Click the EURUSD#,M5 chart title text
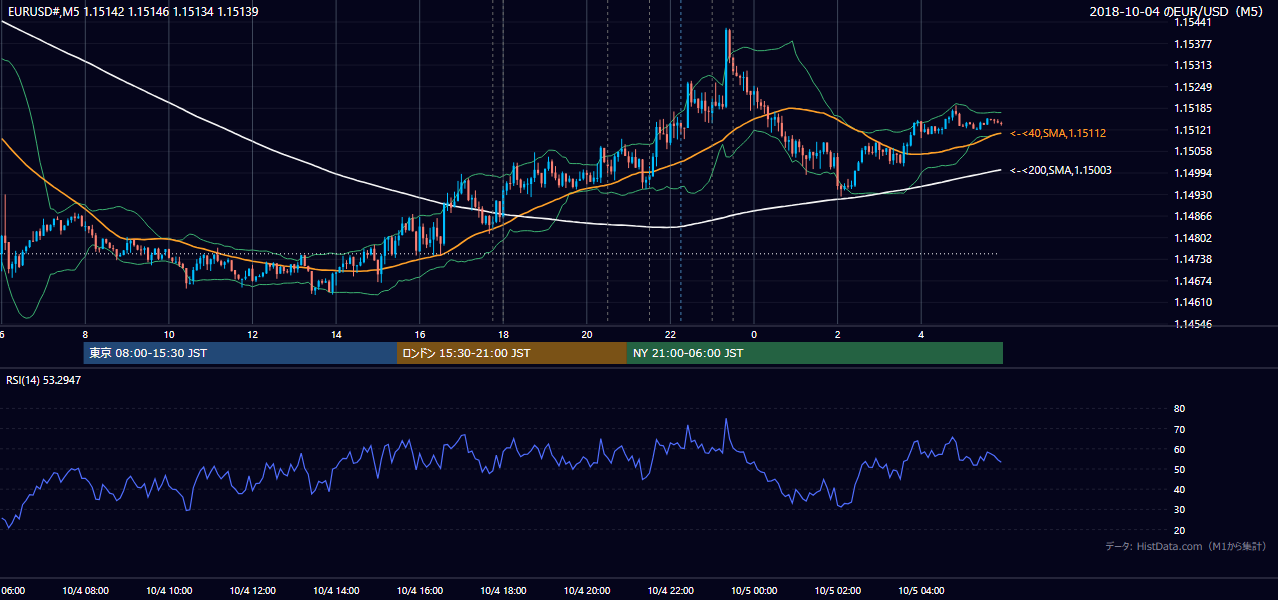Screen dimensions: 1278x600 pyautogui.click(x=132, y=11)
